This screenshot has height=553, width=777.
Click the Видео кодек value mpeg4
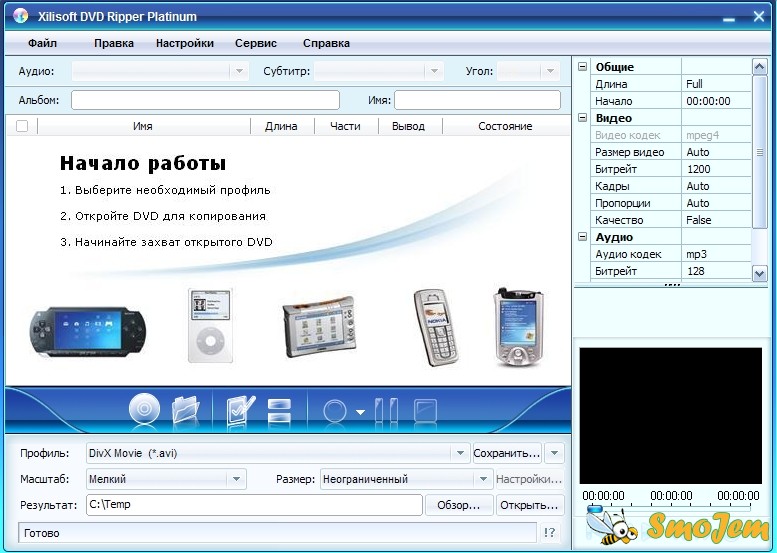point(716,135)
